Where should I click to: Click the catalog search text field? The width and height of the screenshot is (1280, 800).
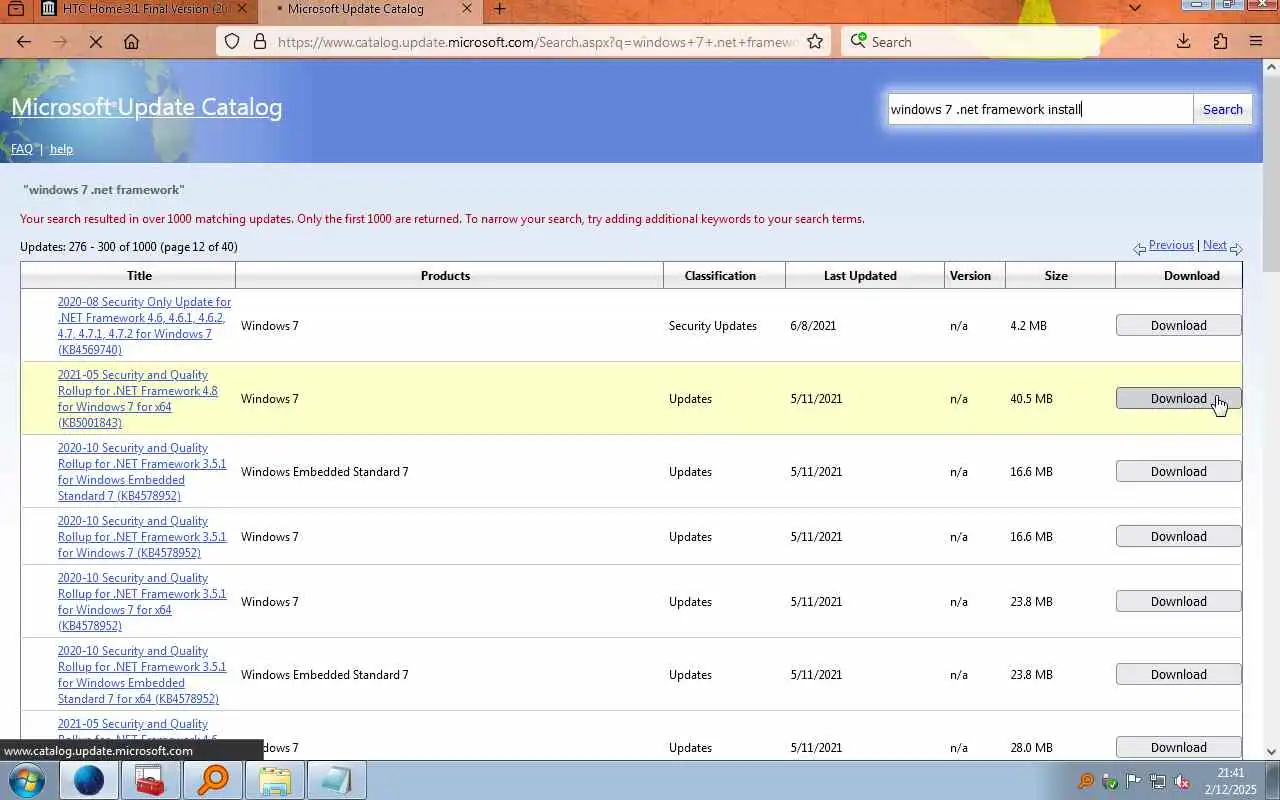(1040, 109)
